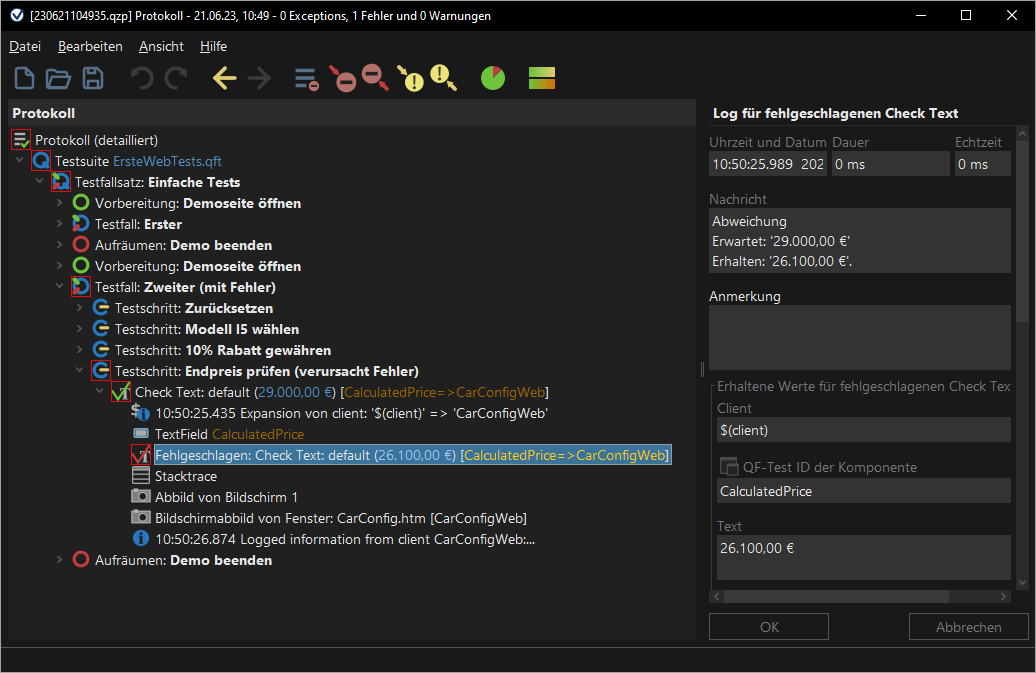Screen dimensions: 1036x673
Task: Click the Testfallsatz Einfache Tests icon
Action: (61, 182)
